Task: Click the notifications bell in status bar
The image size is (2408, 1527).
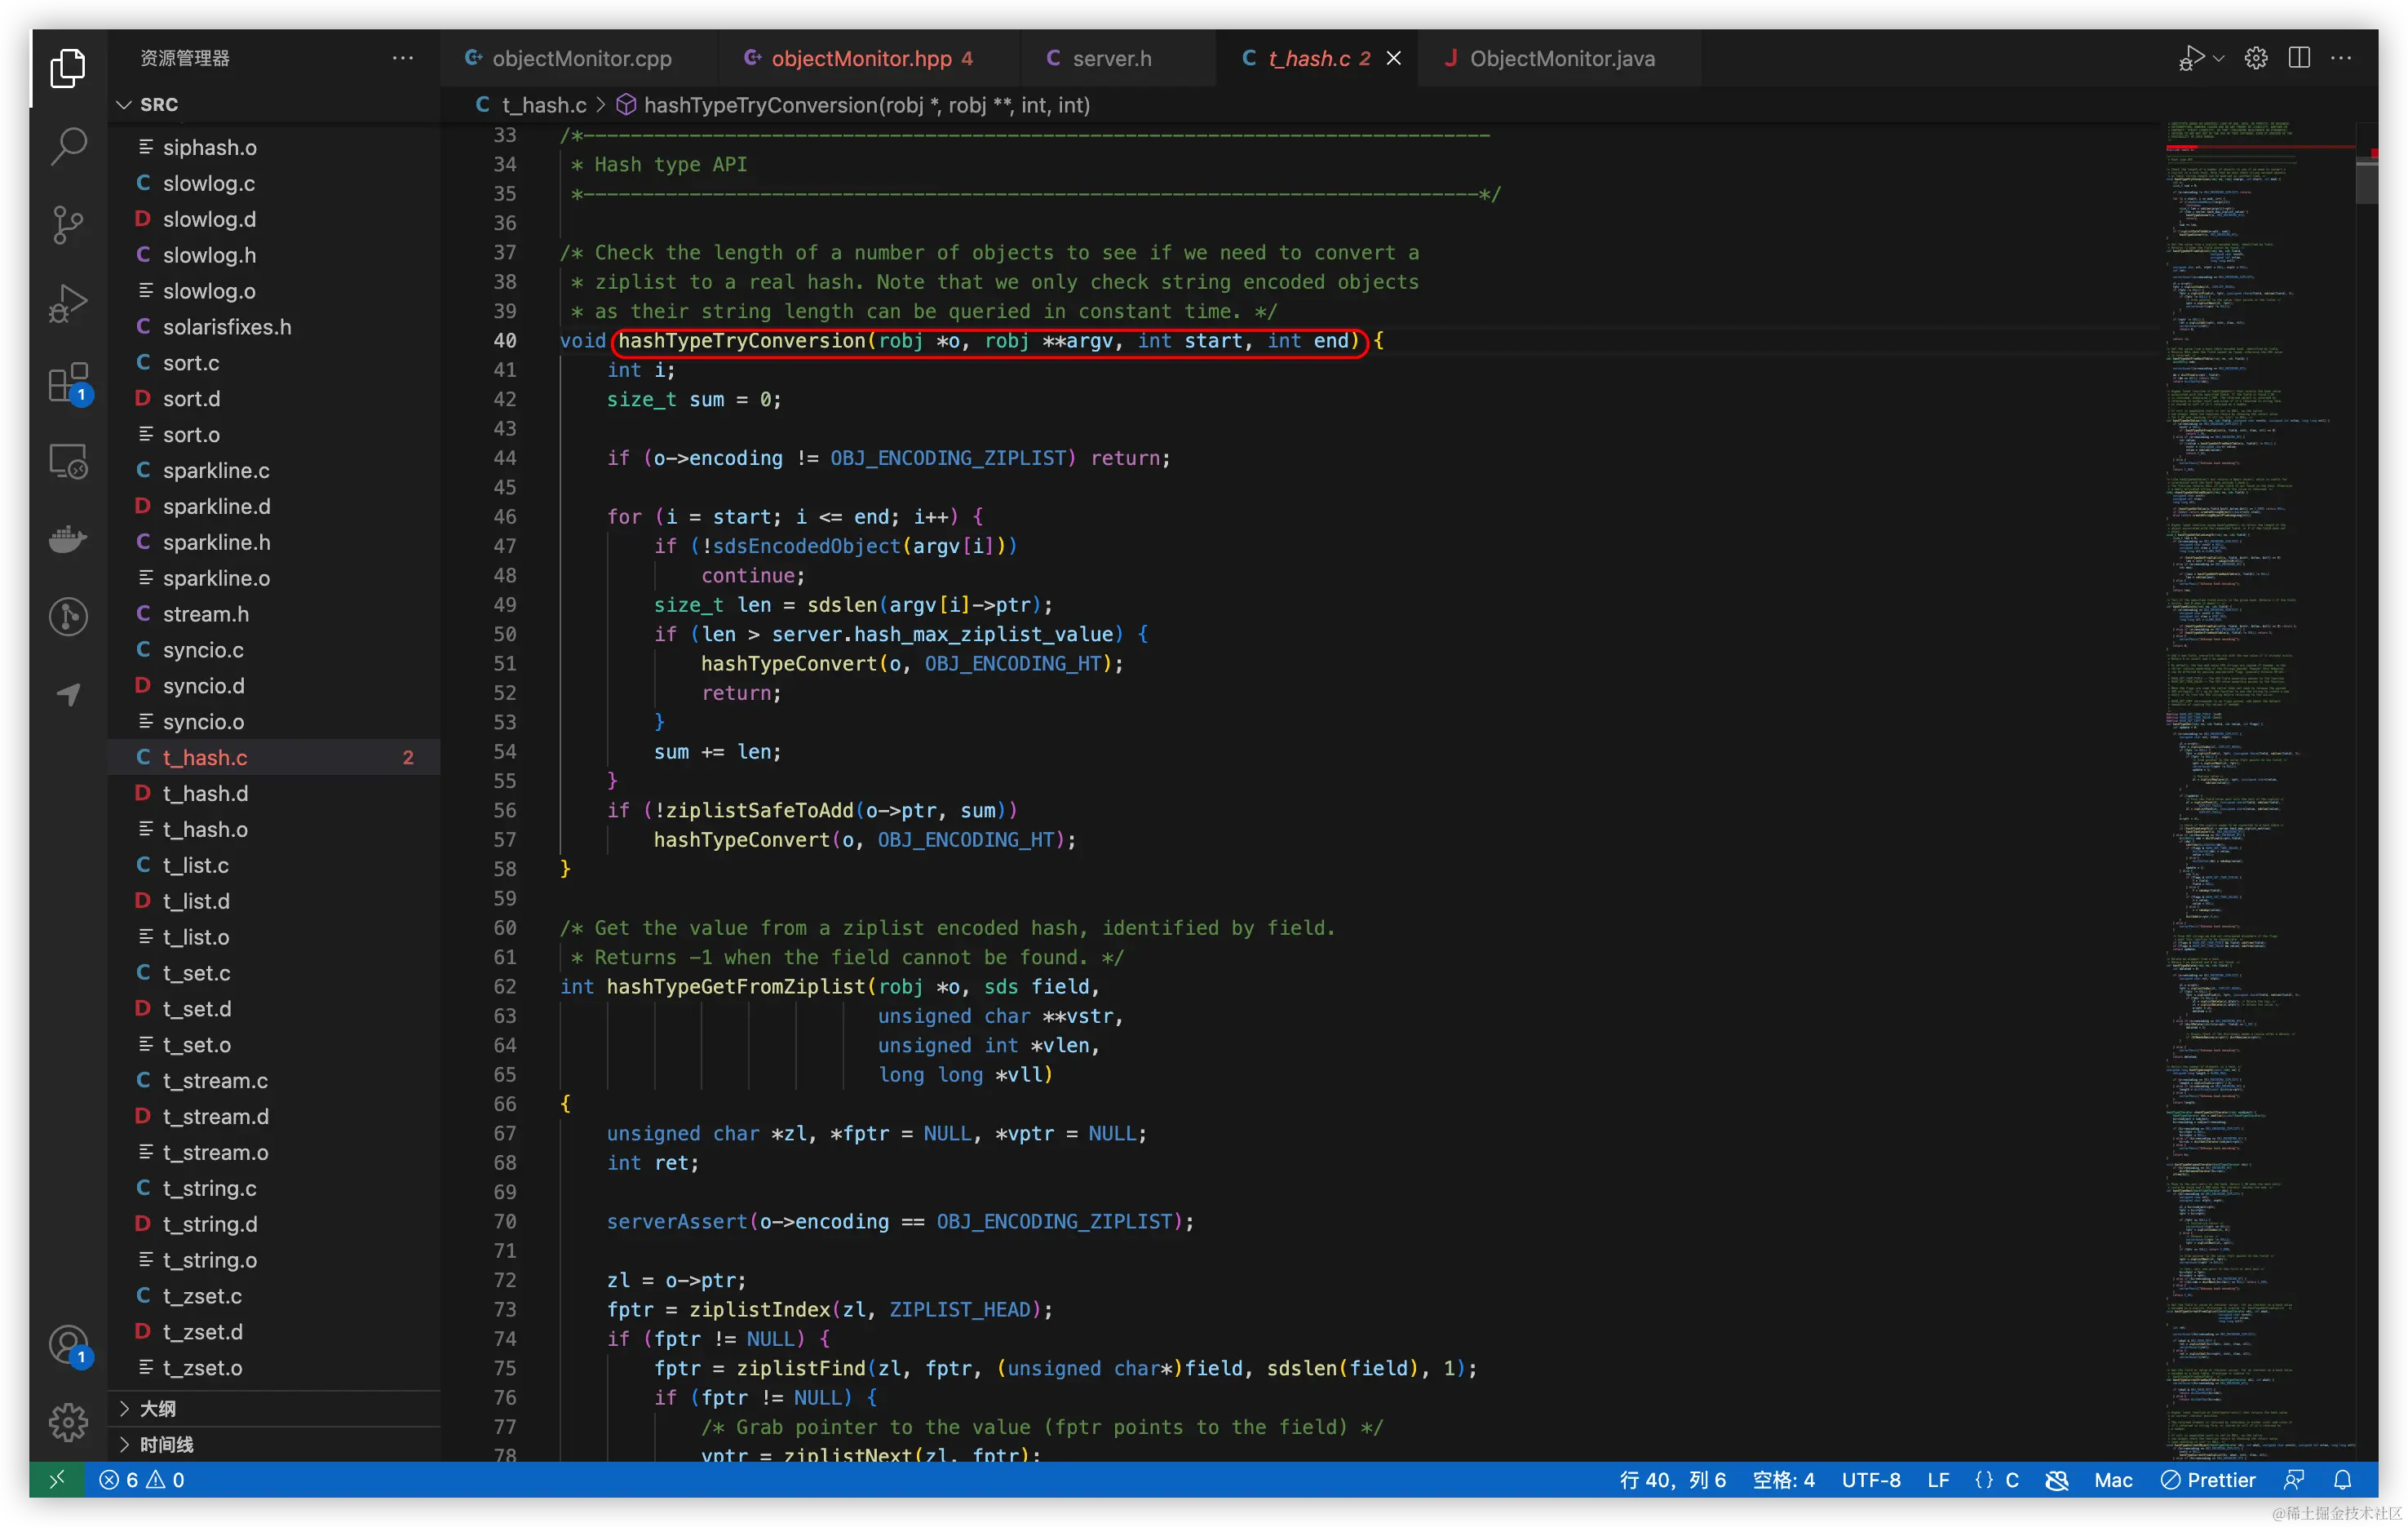Action: click(2342, 1480)
